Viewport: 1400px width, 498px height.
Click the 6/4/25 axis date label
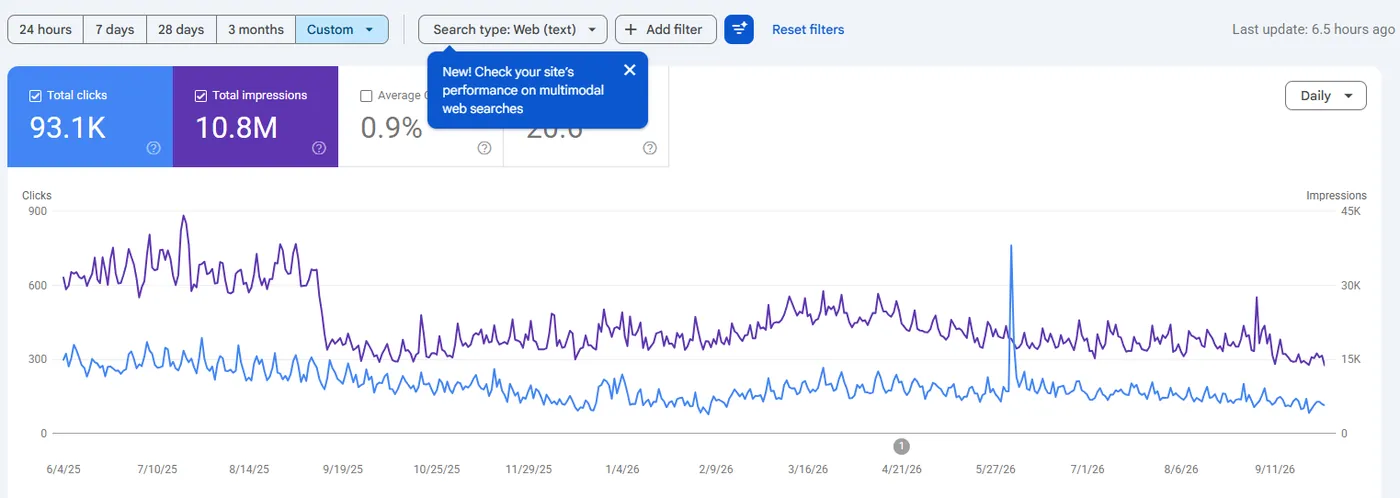click(x=63, y=468)
